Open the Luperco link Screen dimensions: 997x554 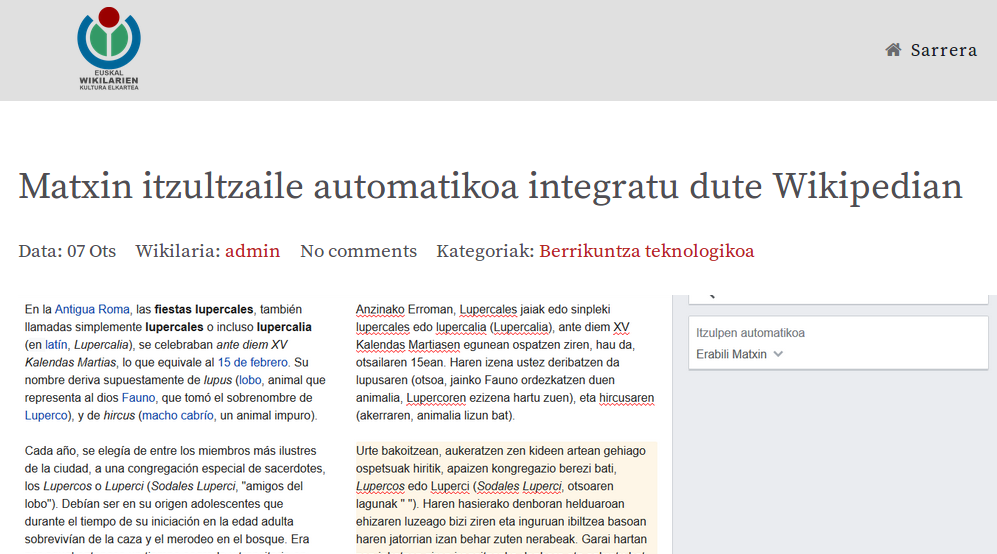click(x=46, y=415)
